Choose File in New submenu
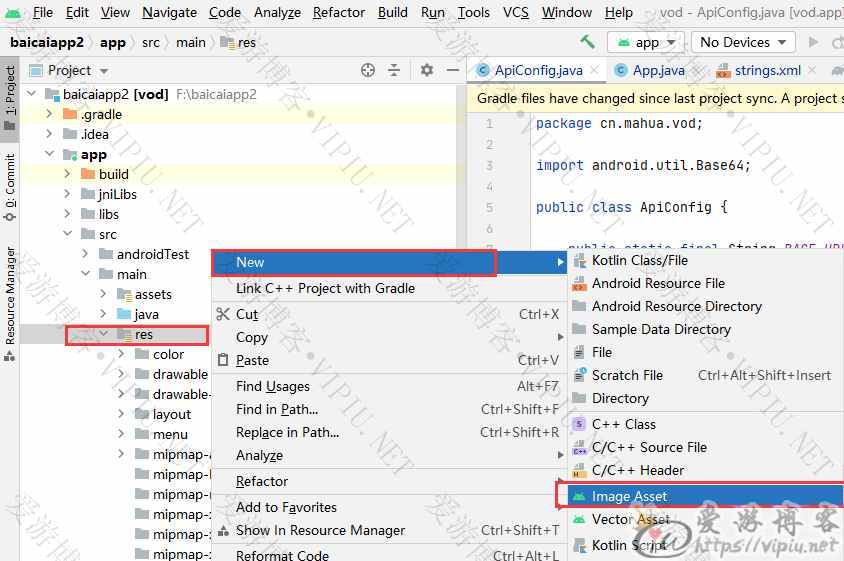The height and width of the screenshot is (561, 844). [705, 352]
